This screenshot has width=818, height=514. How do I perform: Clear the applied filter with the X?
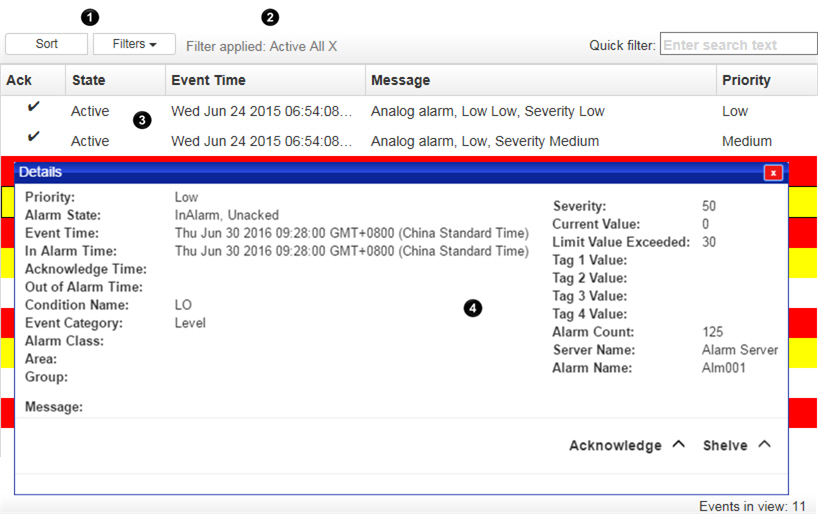tap(332, 46)
